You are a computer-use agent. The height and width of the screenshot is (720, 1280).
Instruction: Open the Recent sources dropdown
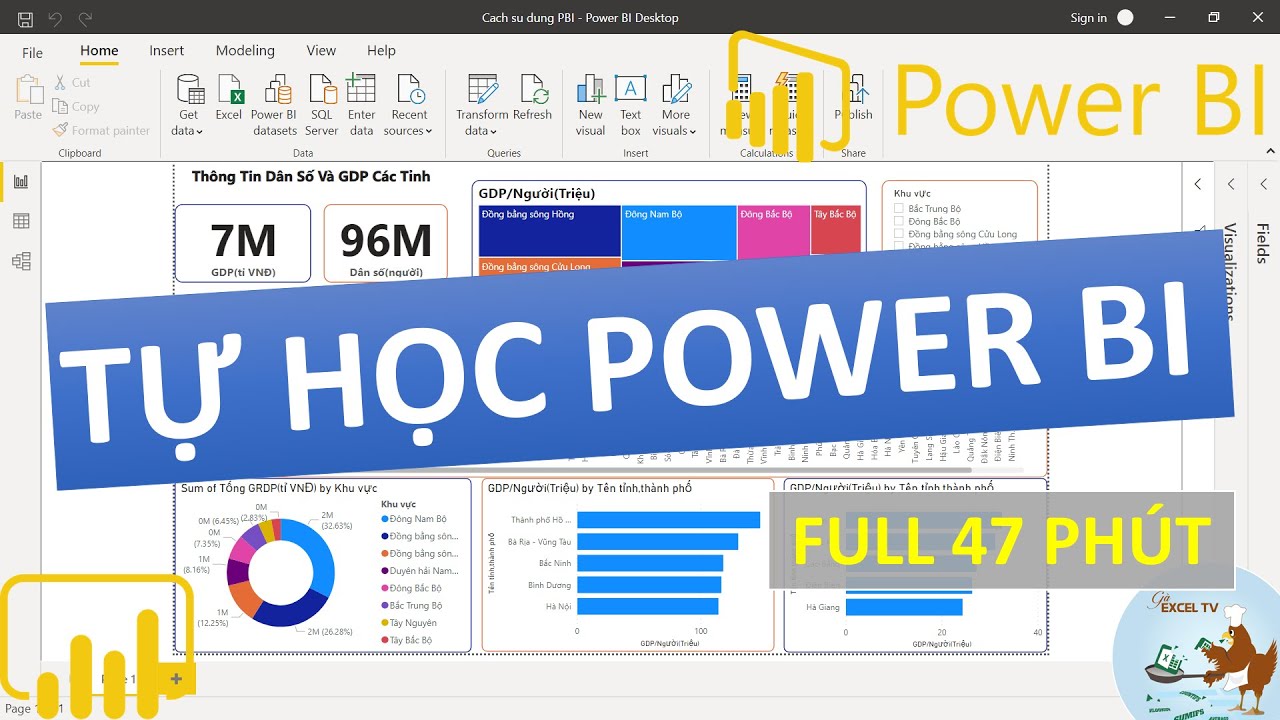[408, 131]
